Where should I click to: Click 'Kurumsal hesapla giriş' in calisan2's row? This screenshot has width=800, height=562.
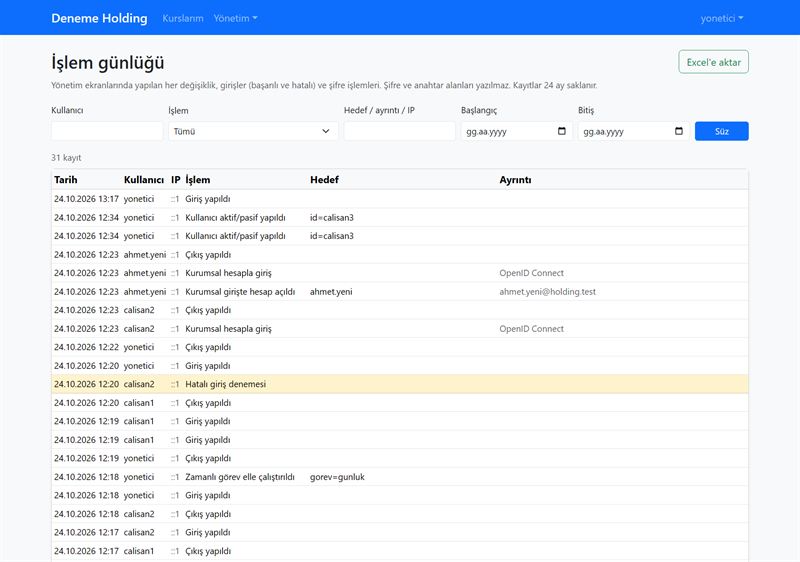(229, 328)
